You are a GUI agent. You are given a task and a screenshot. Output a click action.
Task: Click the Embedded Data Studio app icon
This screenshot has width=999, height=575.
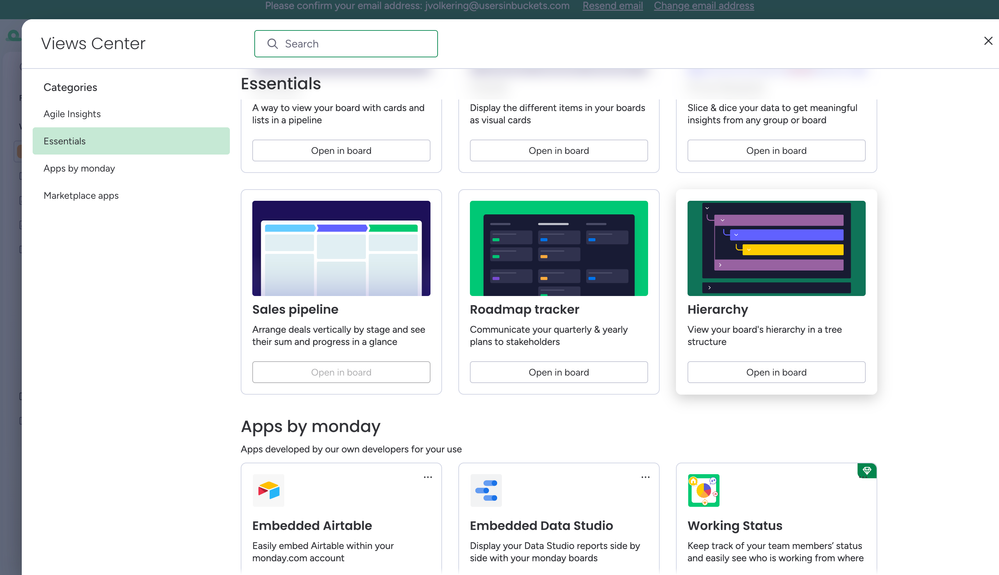486,490
